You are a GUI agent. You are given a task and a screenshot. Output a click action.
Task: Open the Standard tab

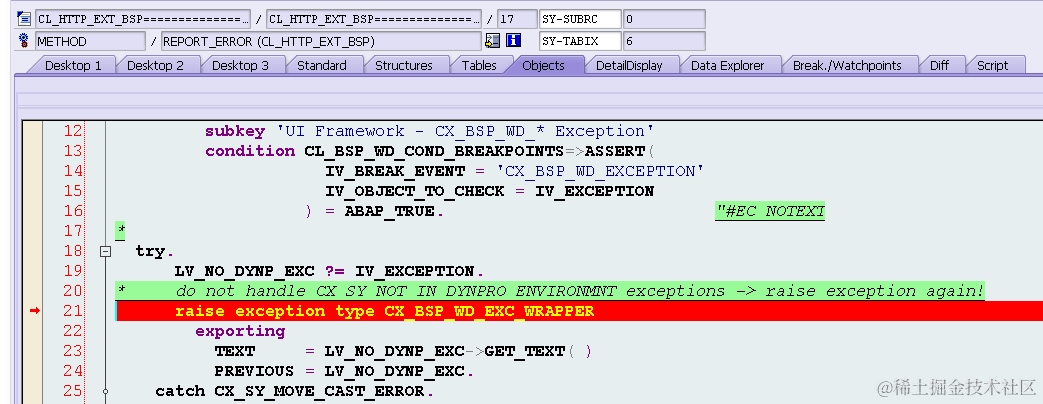coord(322,65)
